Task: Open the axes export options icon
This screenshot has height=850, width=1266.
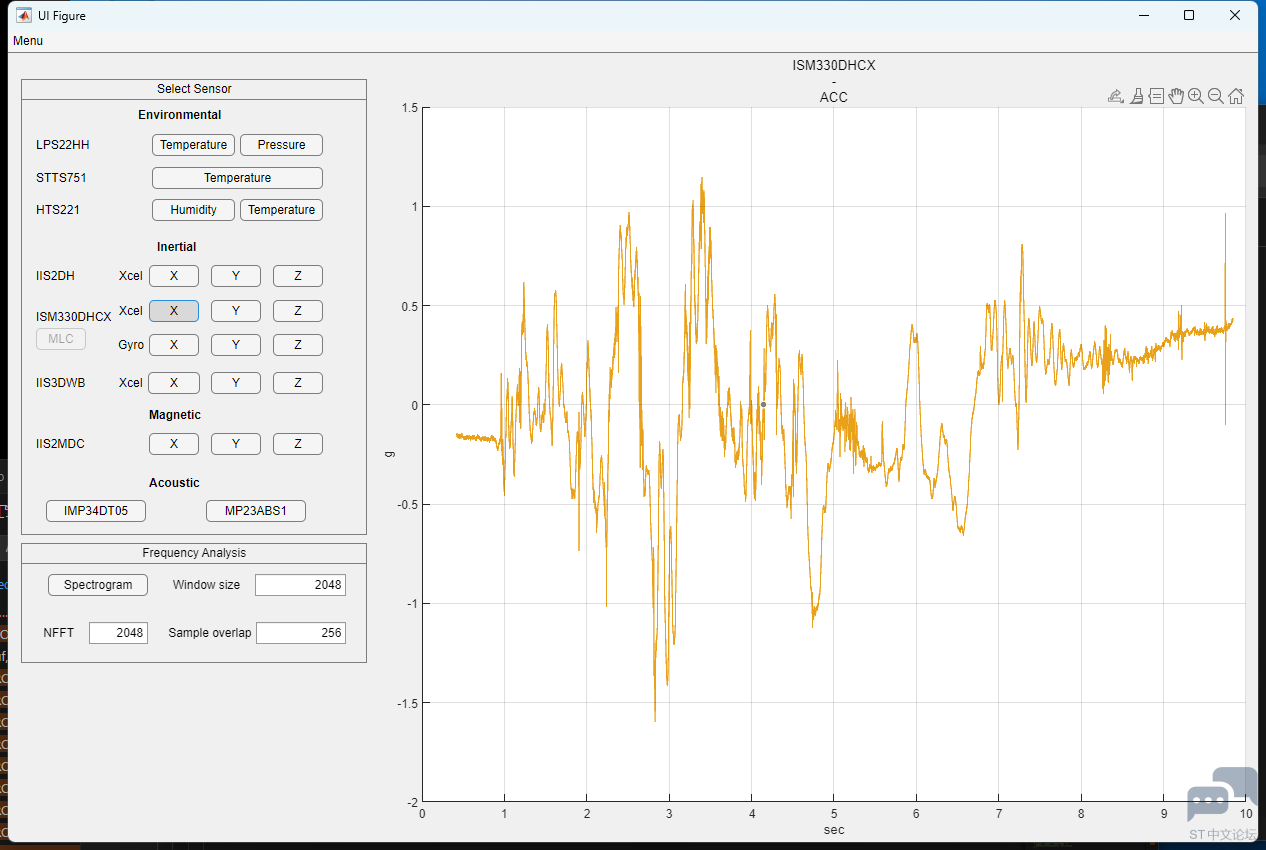Action: [x=1116, y=96]
